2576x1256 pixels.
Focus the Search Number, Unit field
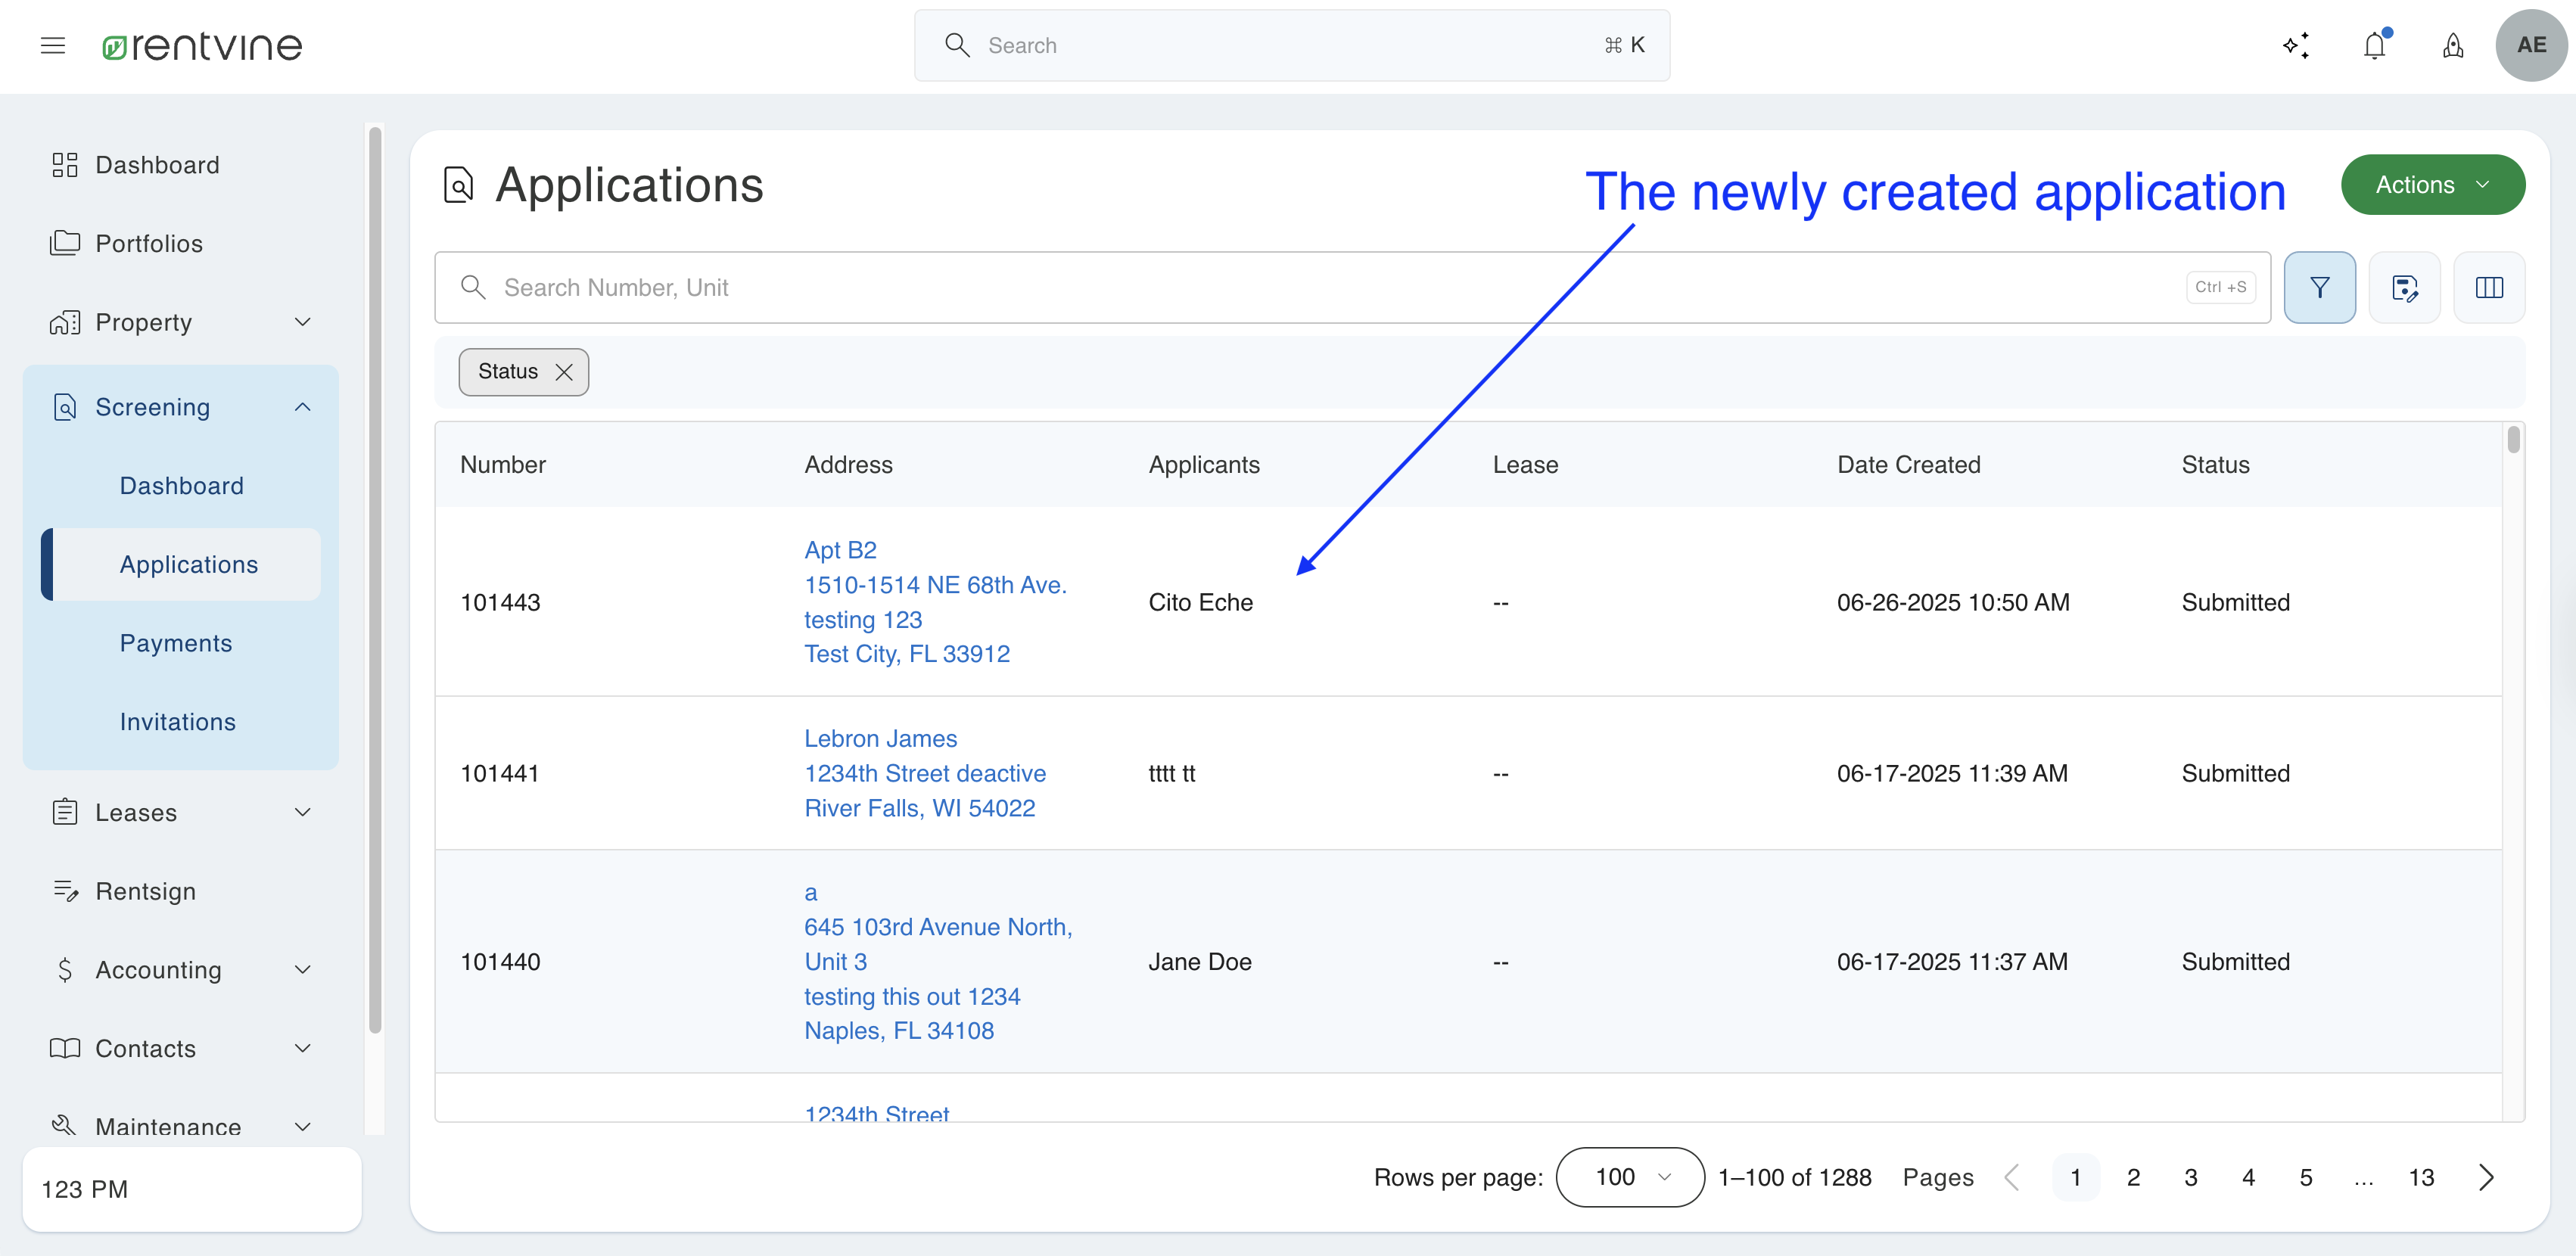(x=1352, y=287)
